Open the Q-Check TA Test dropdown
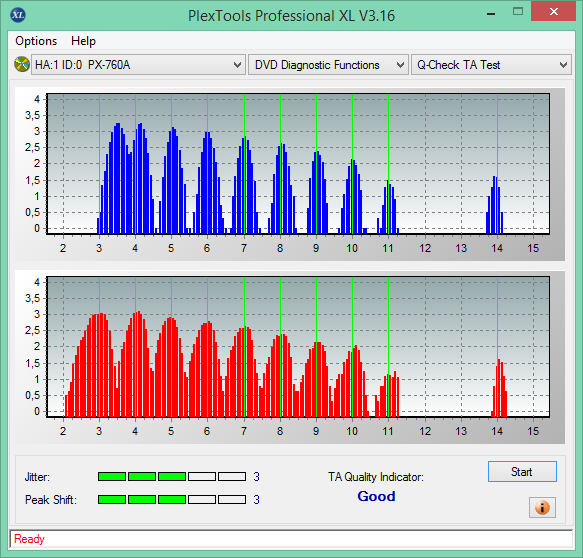Viewport: 583px width, 558px height. point(491,65)
